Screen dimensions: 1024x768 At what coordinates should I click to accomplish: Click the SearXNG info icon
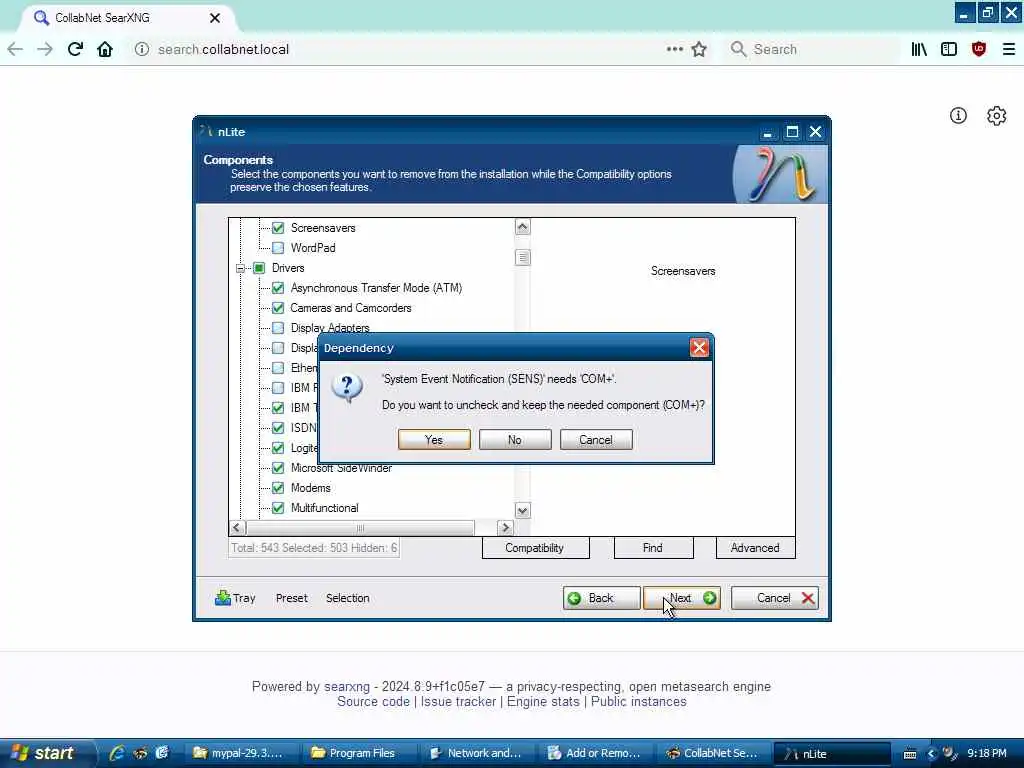[958, 116]
